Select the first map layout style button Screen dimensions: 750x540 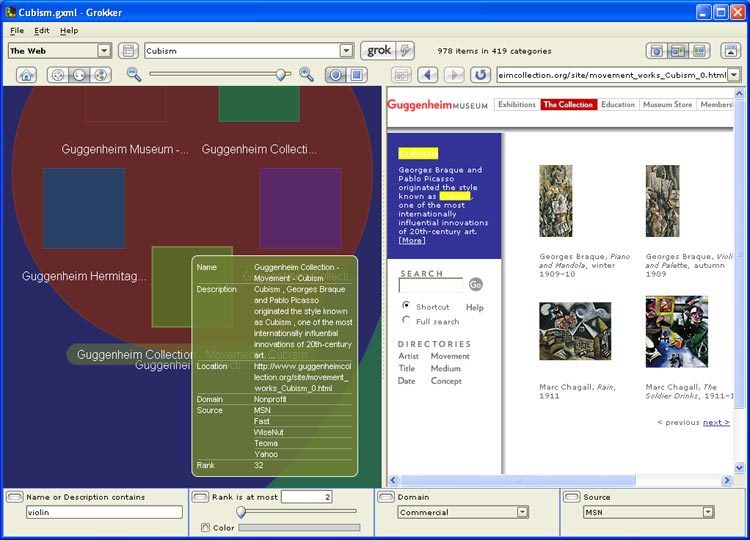click(x=58, y=75)
